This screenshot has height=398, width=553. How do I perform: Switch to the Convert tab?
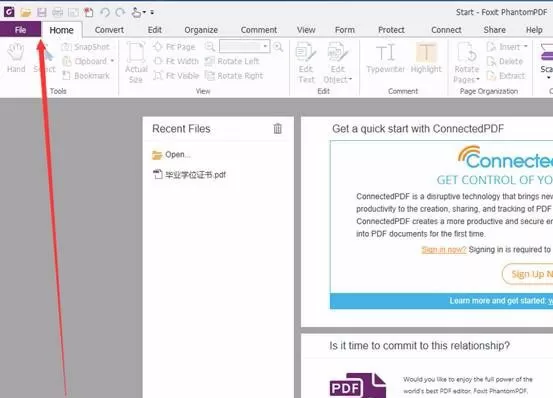click(x=109, y=30)
